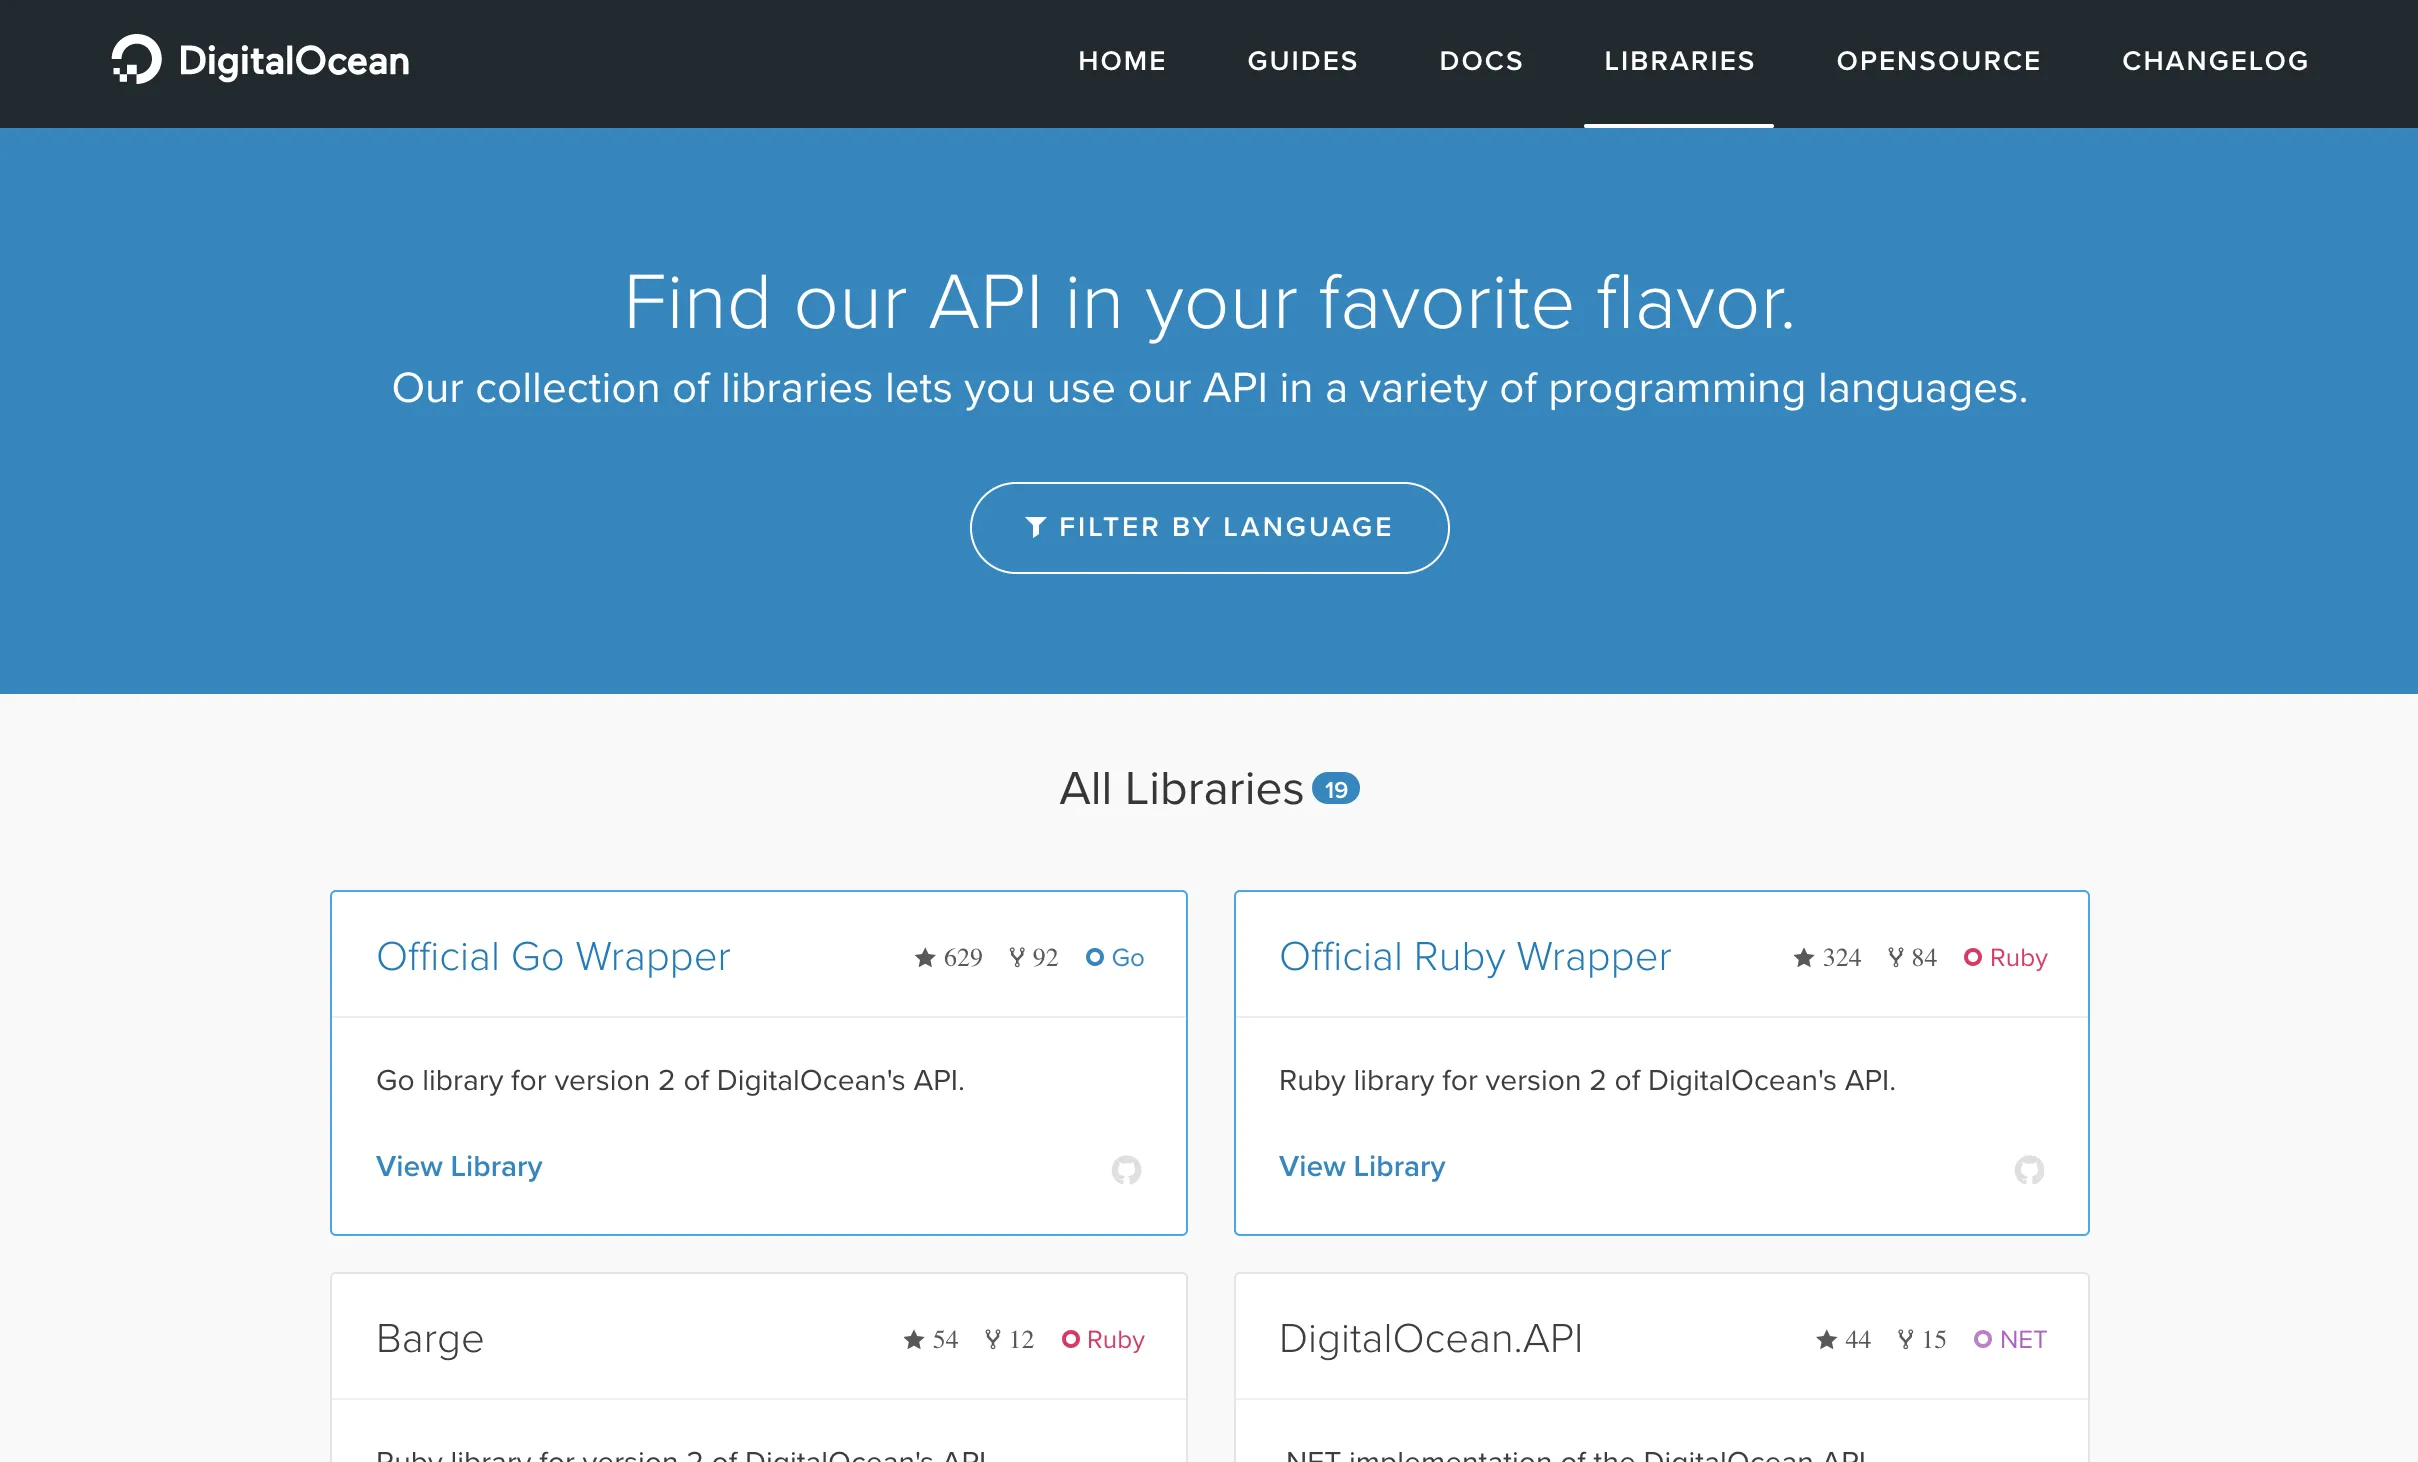Click the Ruby language circle on Official Ruby Wrapper
Screen dimensions: 2418x1462
[x=1973, y=958]
